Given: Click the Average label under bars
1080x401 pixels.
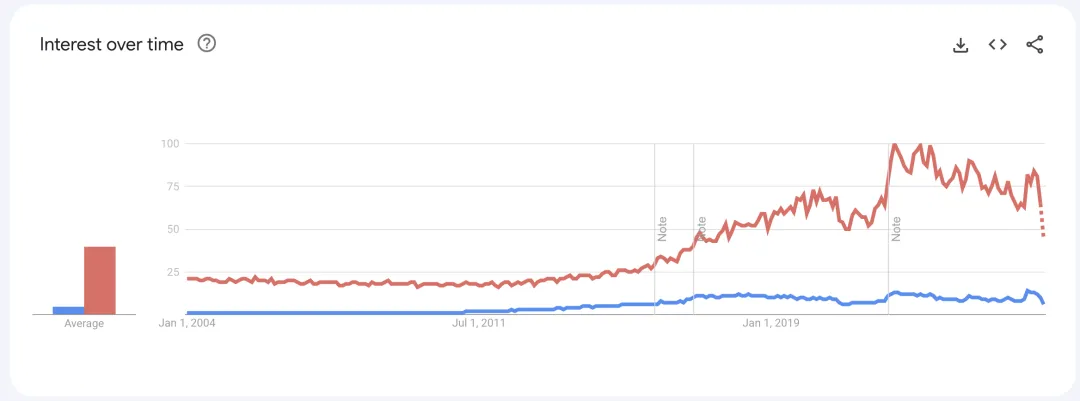Looking at the screenshot, I should pos(84,324).
